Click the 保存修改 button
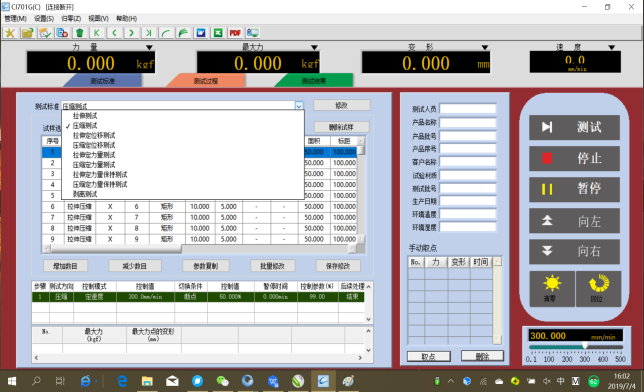 338,266
